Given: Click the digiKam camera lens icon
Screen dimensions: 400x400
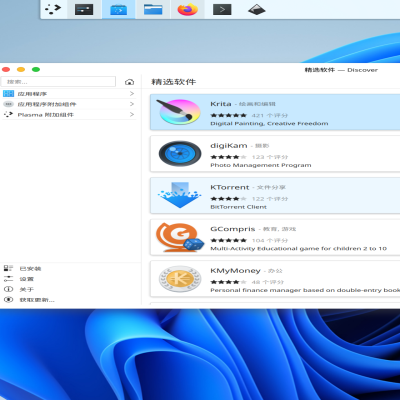Looking at the screenshot, I should pyautogui.click(x=180, y=154).
